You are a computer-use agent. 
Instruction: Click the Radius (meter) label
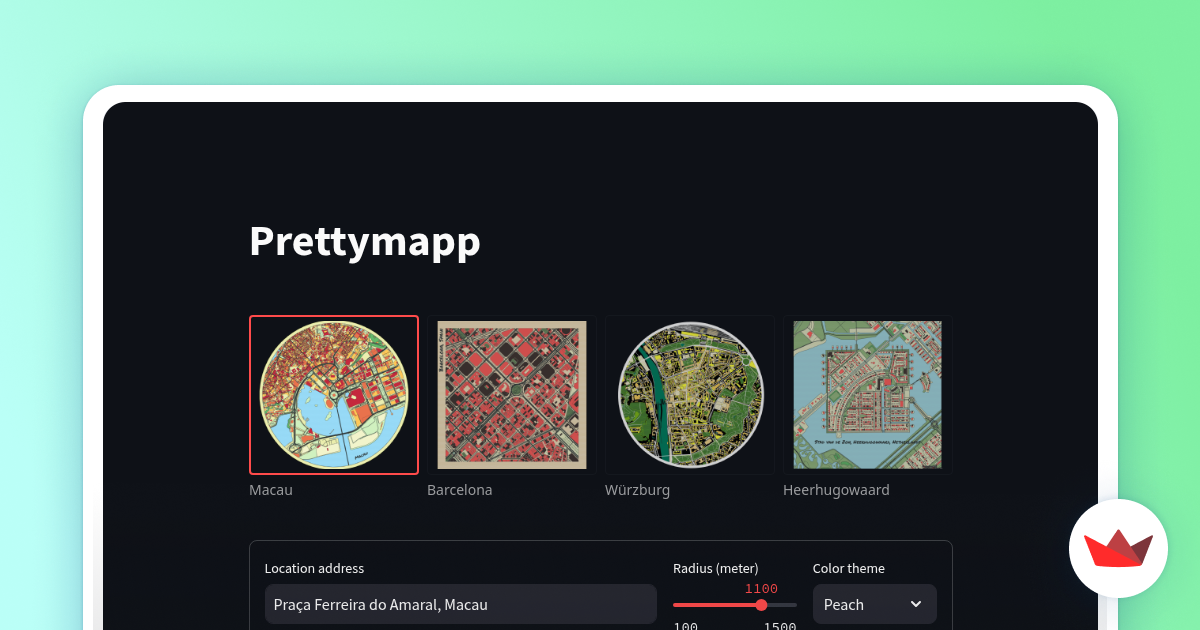pos(716,568)
